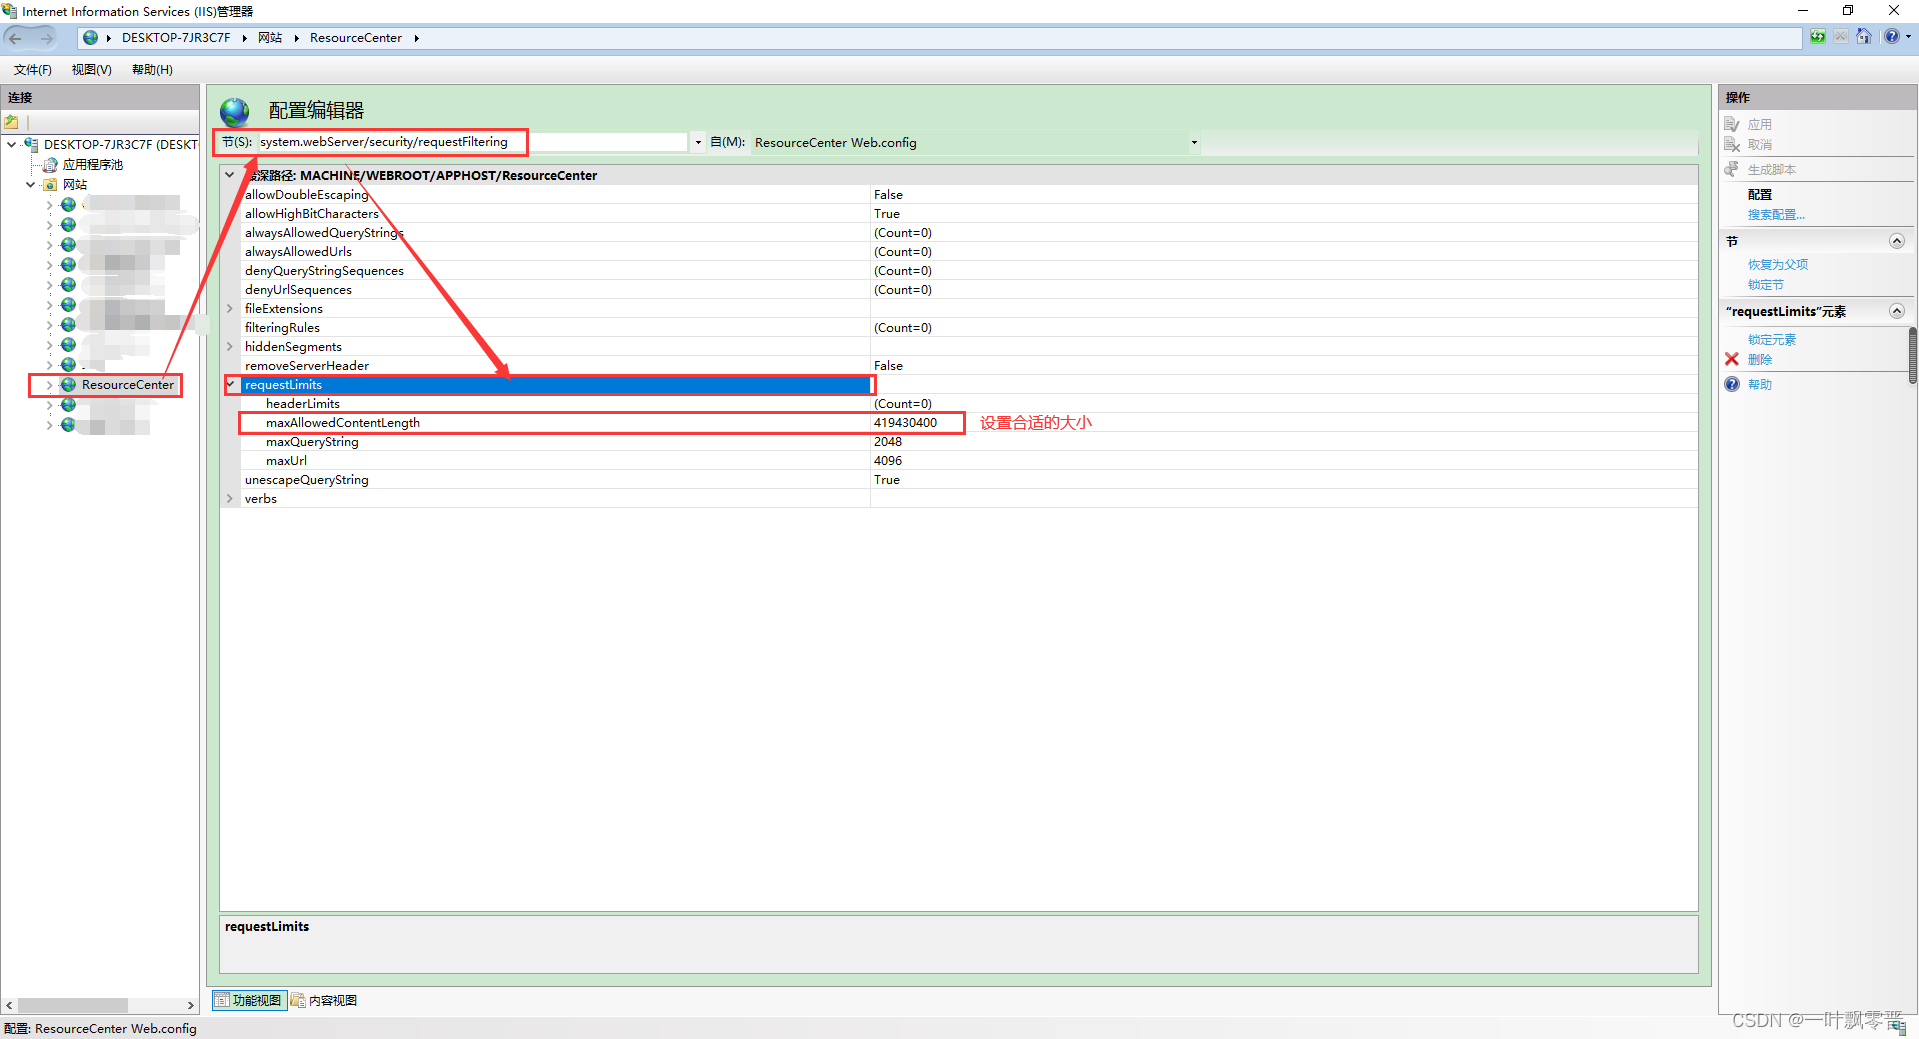1919x1039 pixels.
Task: Click the maxUrl value 4096
Action: click(888, 461)
